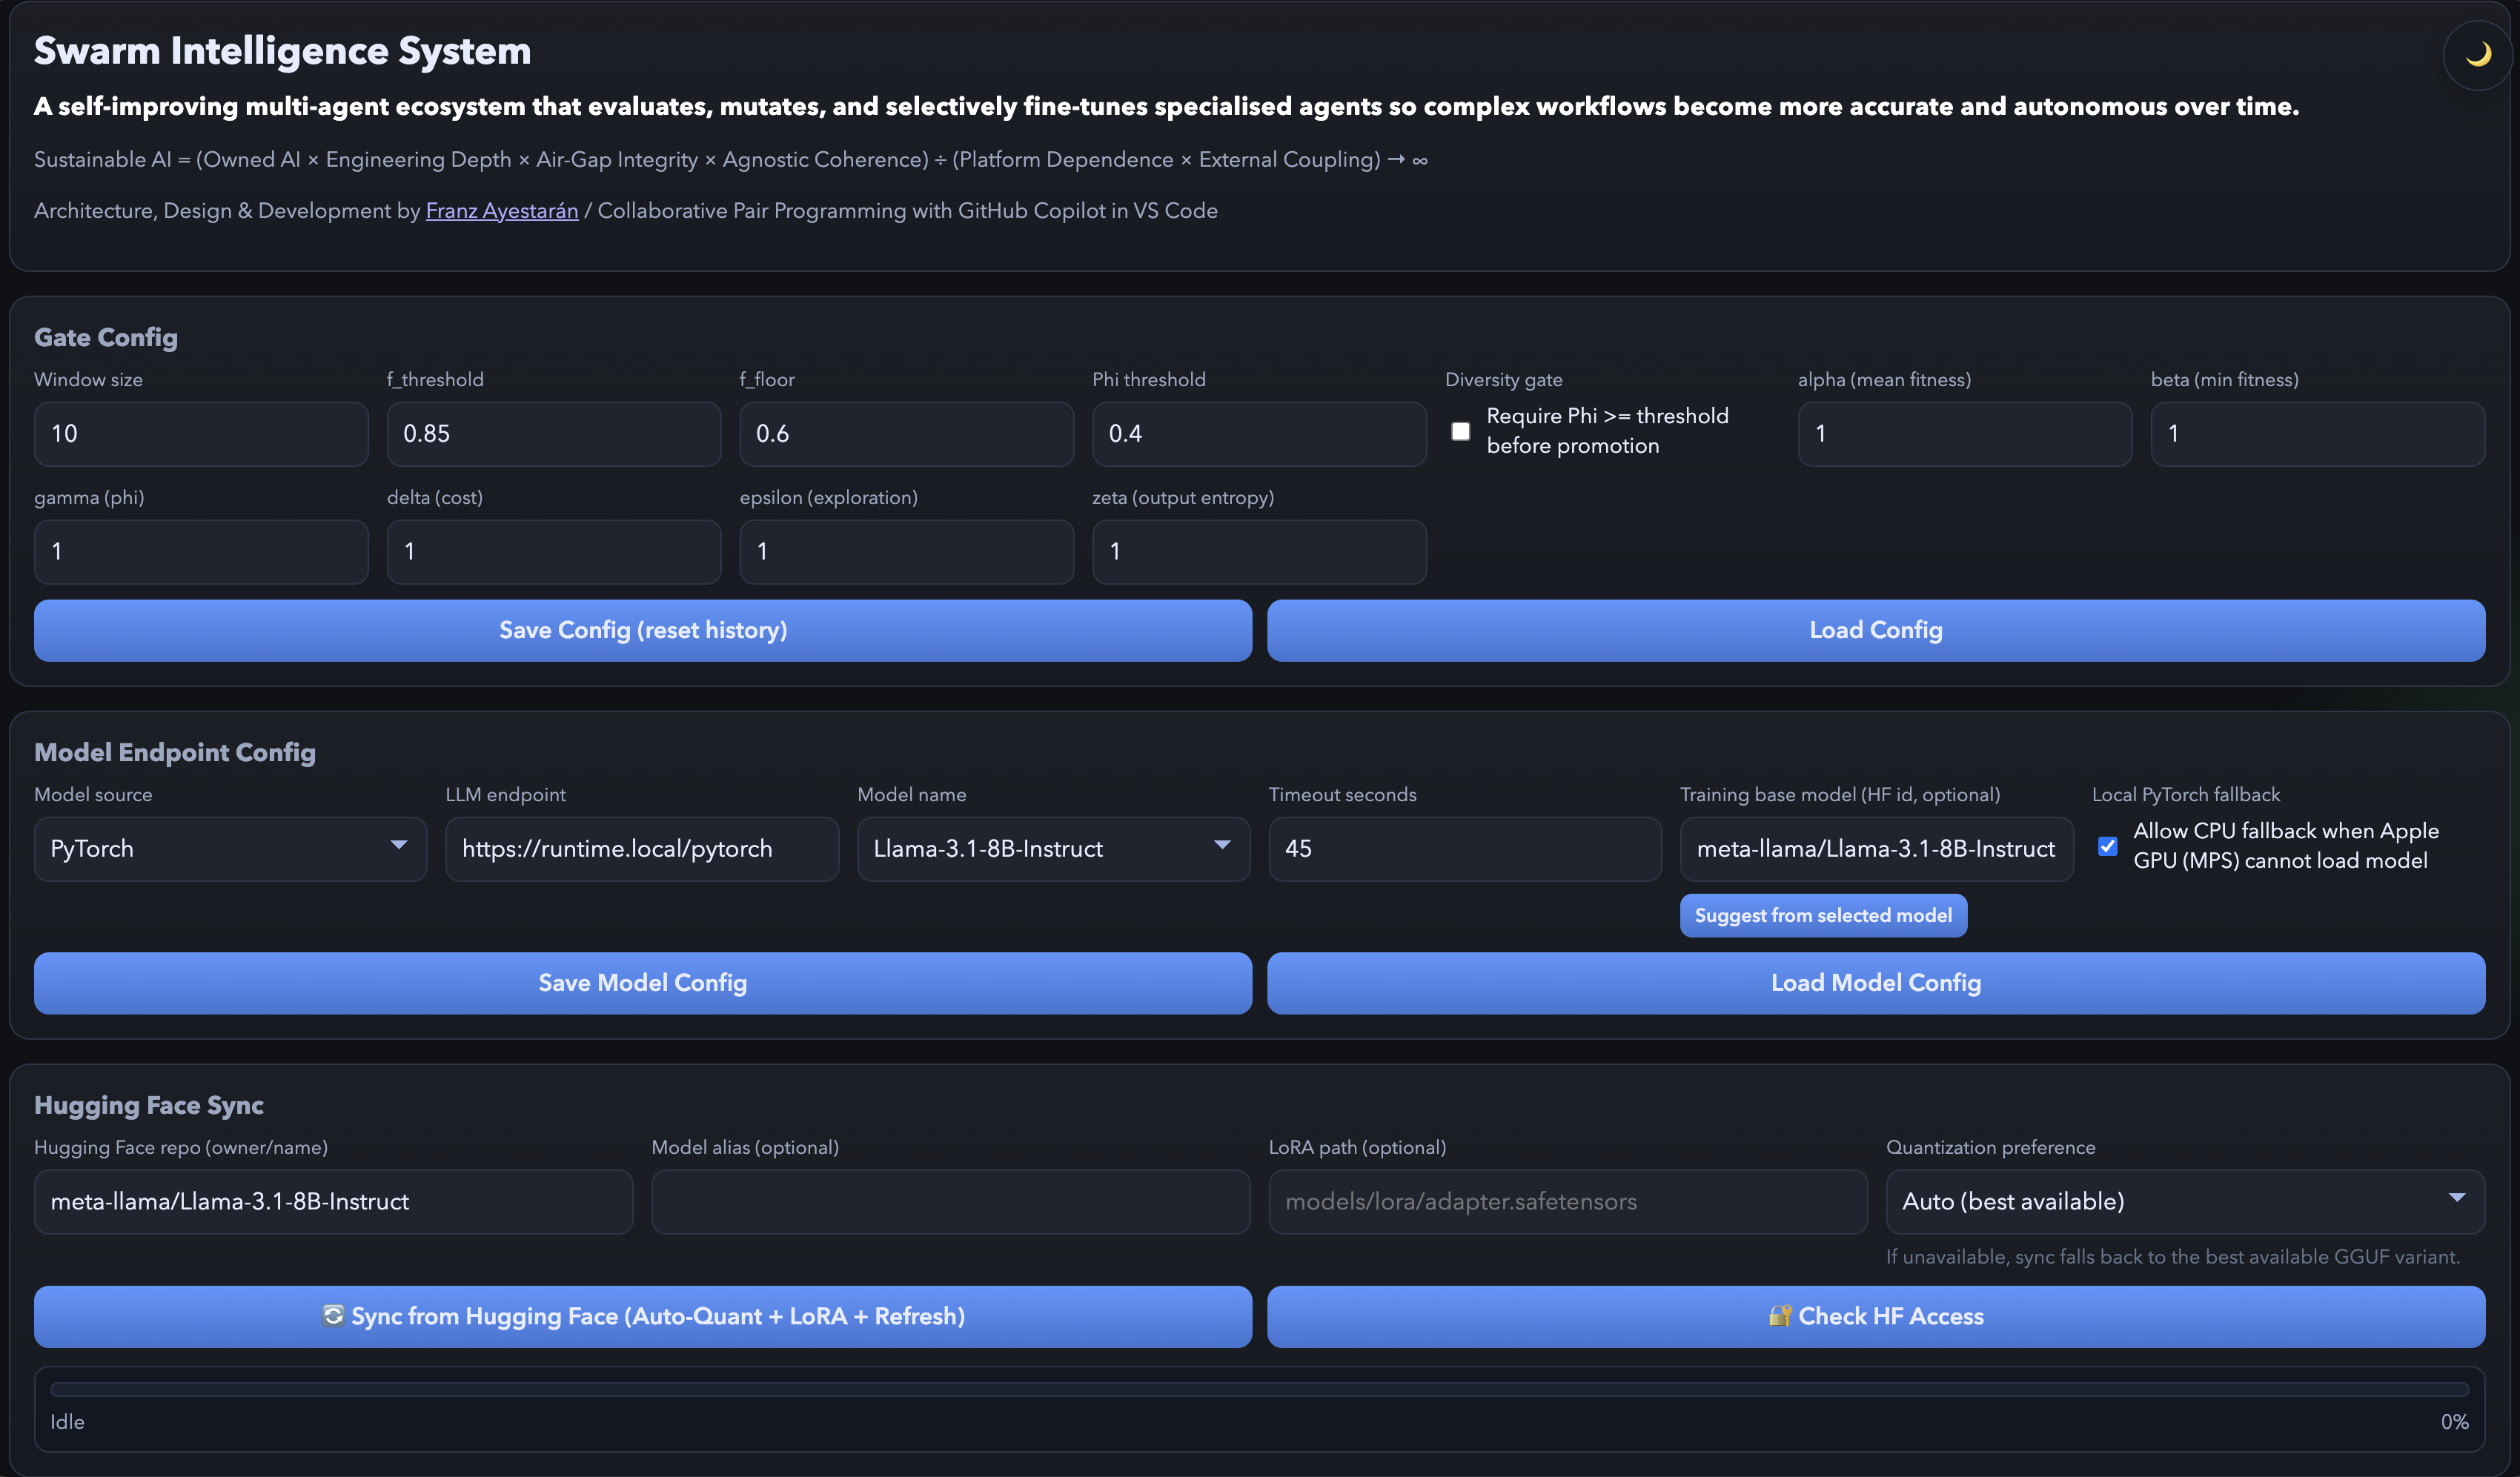Click the Model alias (optional) field
2520x1477 pixels.
(x=950, y=1201)
